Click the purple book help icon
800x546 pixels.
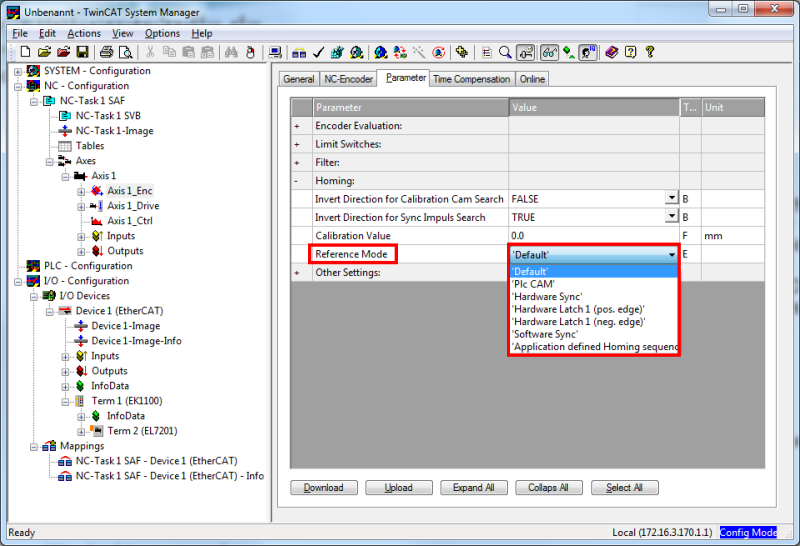[612, 52]
